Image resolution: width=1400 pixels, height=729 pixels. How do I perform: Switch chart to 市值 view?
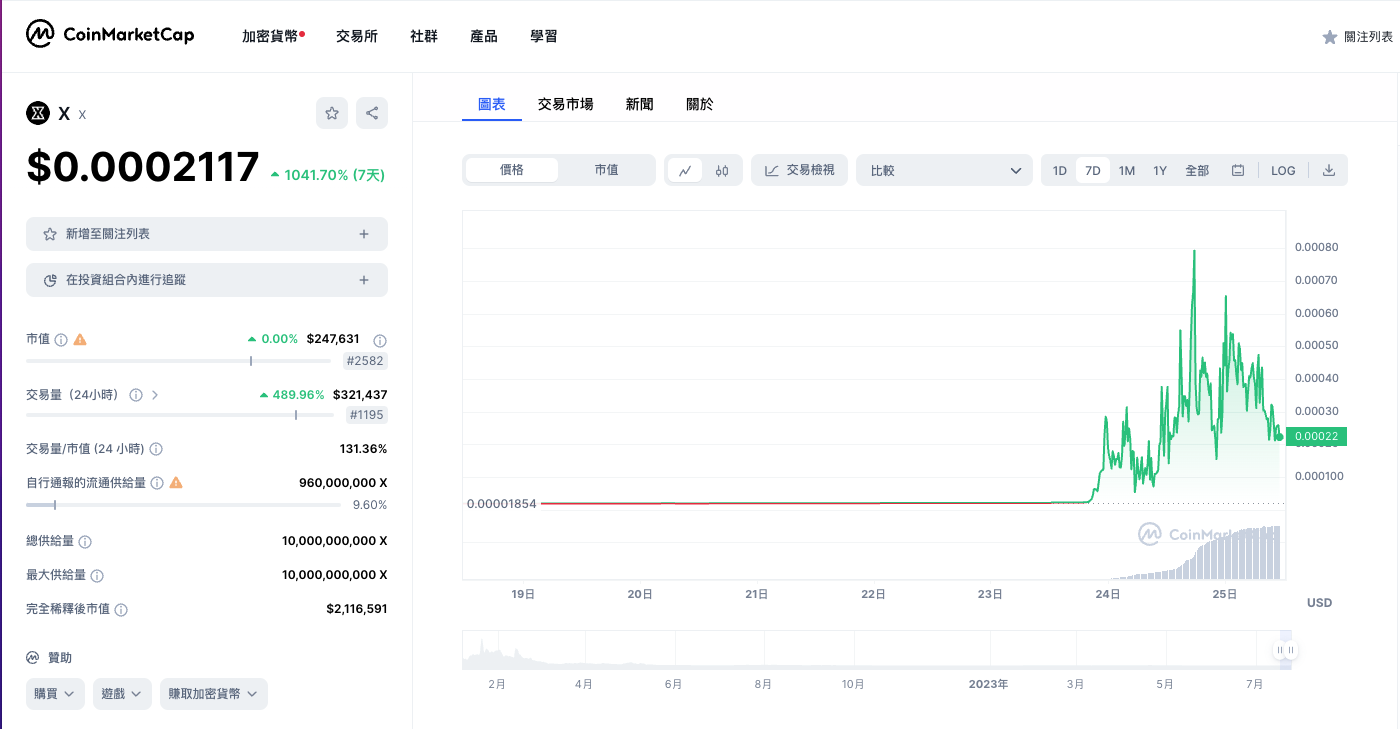[x=606, y=170]
